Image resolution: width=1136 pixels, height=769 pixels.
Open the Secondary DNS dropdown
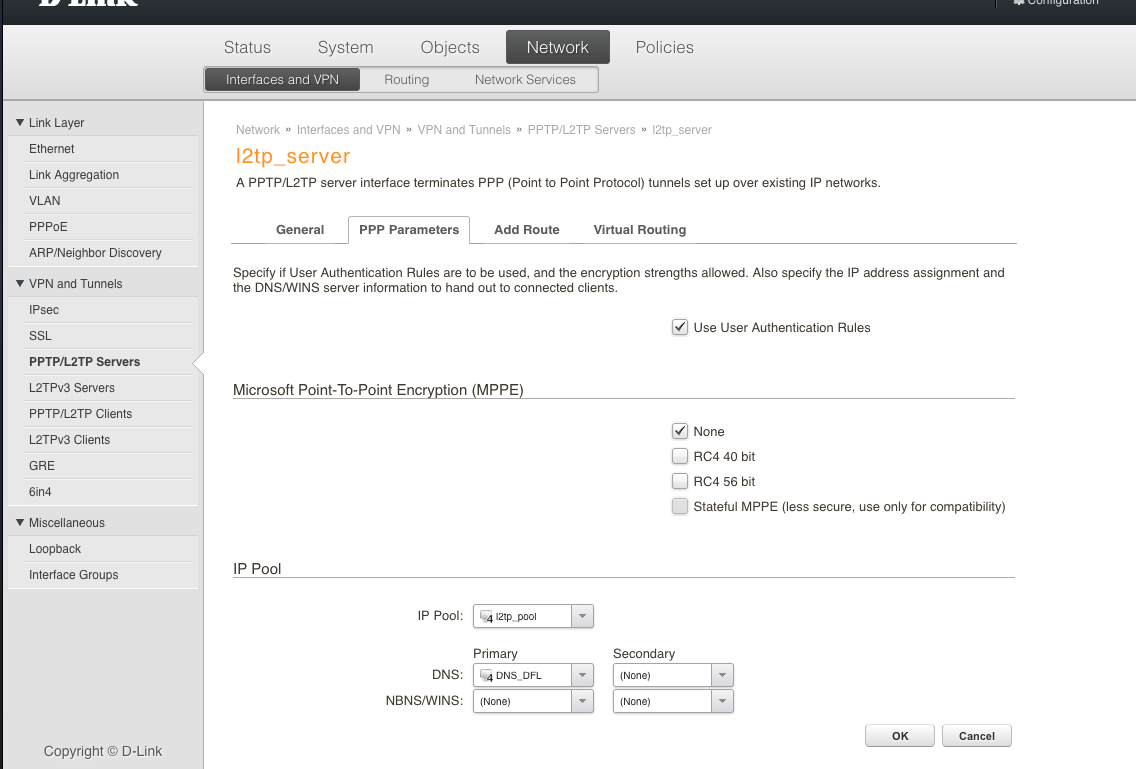(722, 676)
